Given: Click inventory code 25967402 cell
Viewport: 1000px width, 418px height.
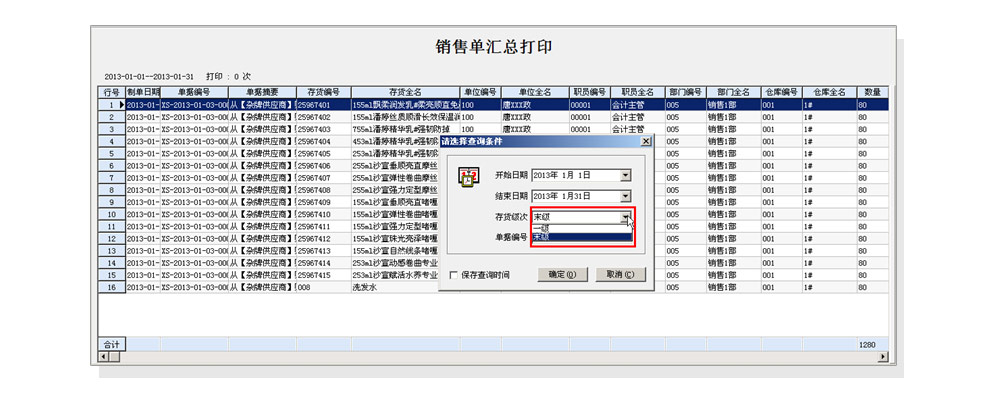Looking at the screenshot, I should click(x=323, y=117).
